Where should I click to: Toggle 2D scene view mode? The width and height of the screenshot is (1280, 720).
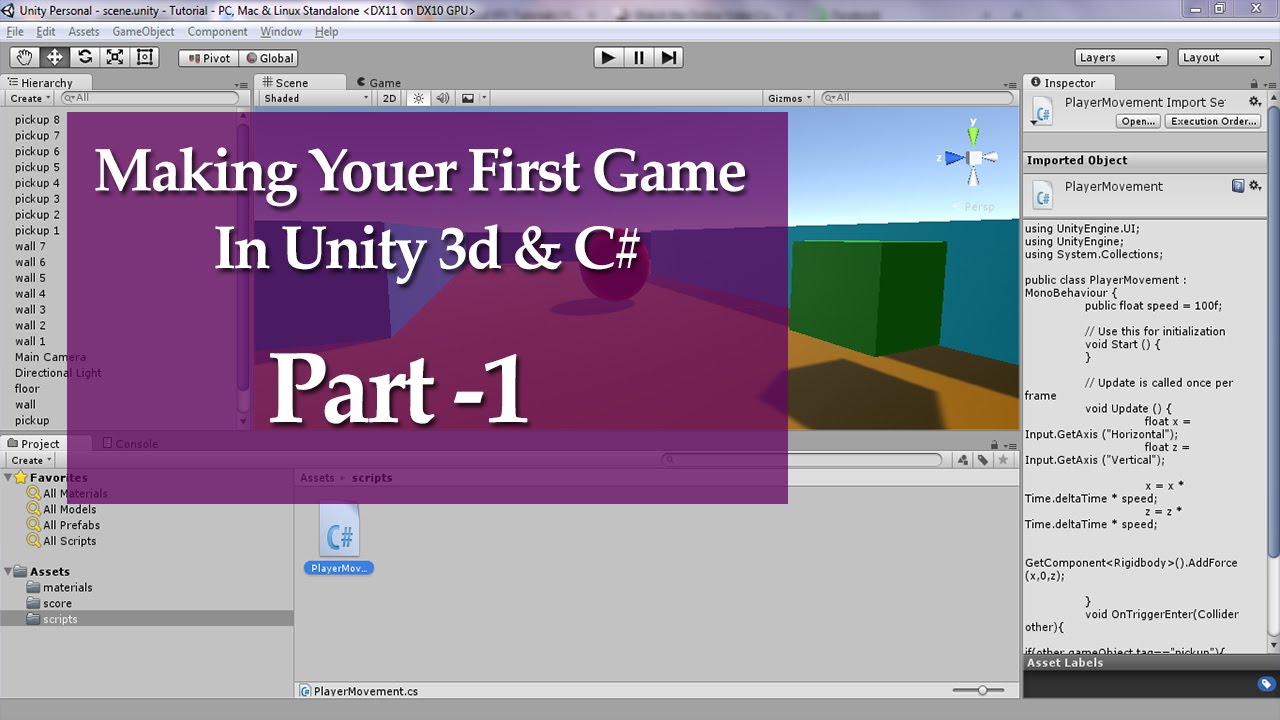click(389, 98)
